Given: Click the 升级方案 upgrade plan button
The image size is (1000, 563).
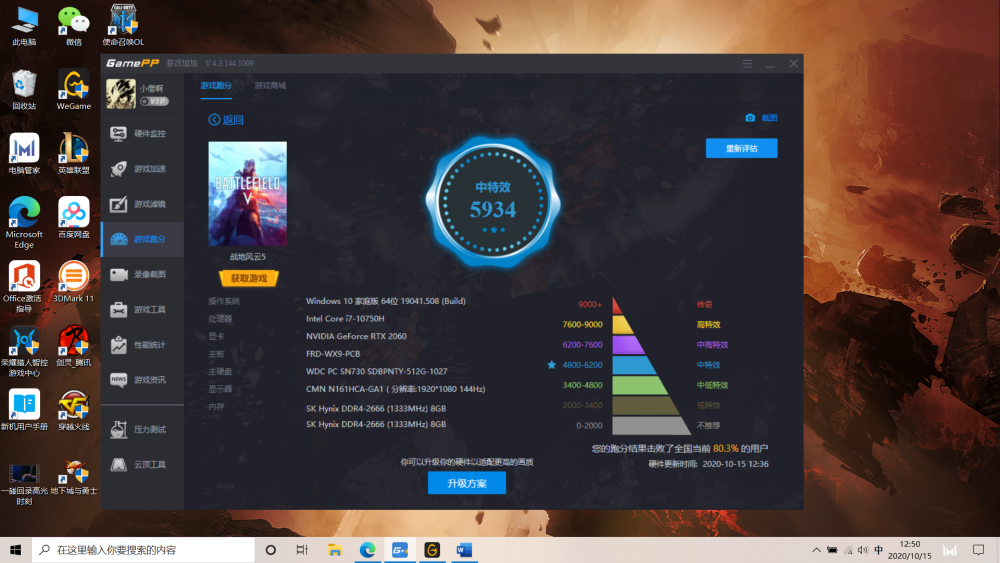Looking at the screenshot, I should coord(467,483).
